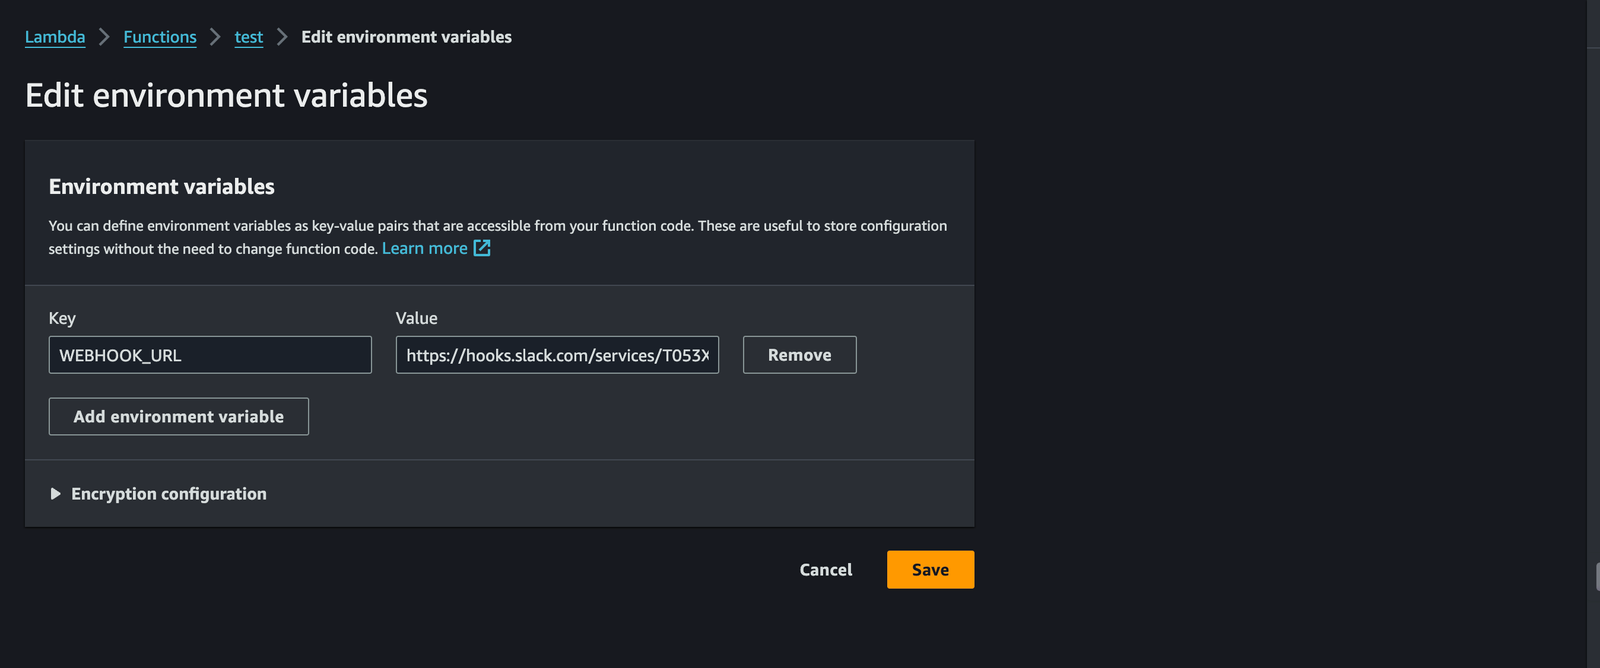Click the Slack webhook value input field

[x=557, y=355]
